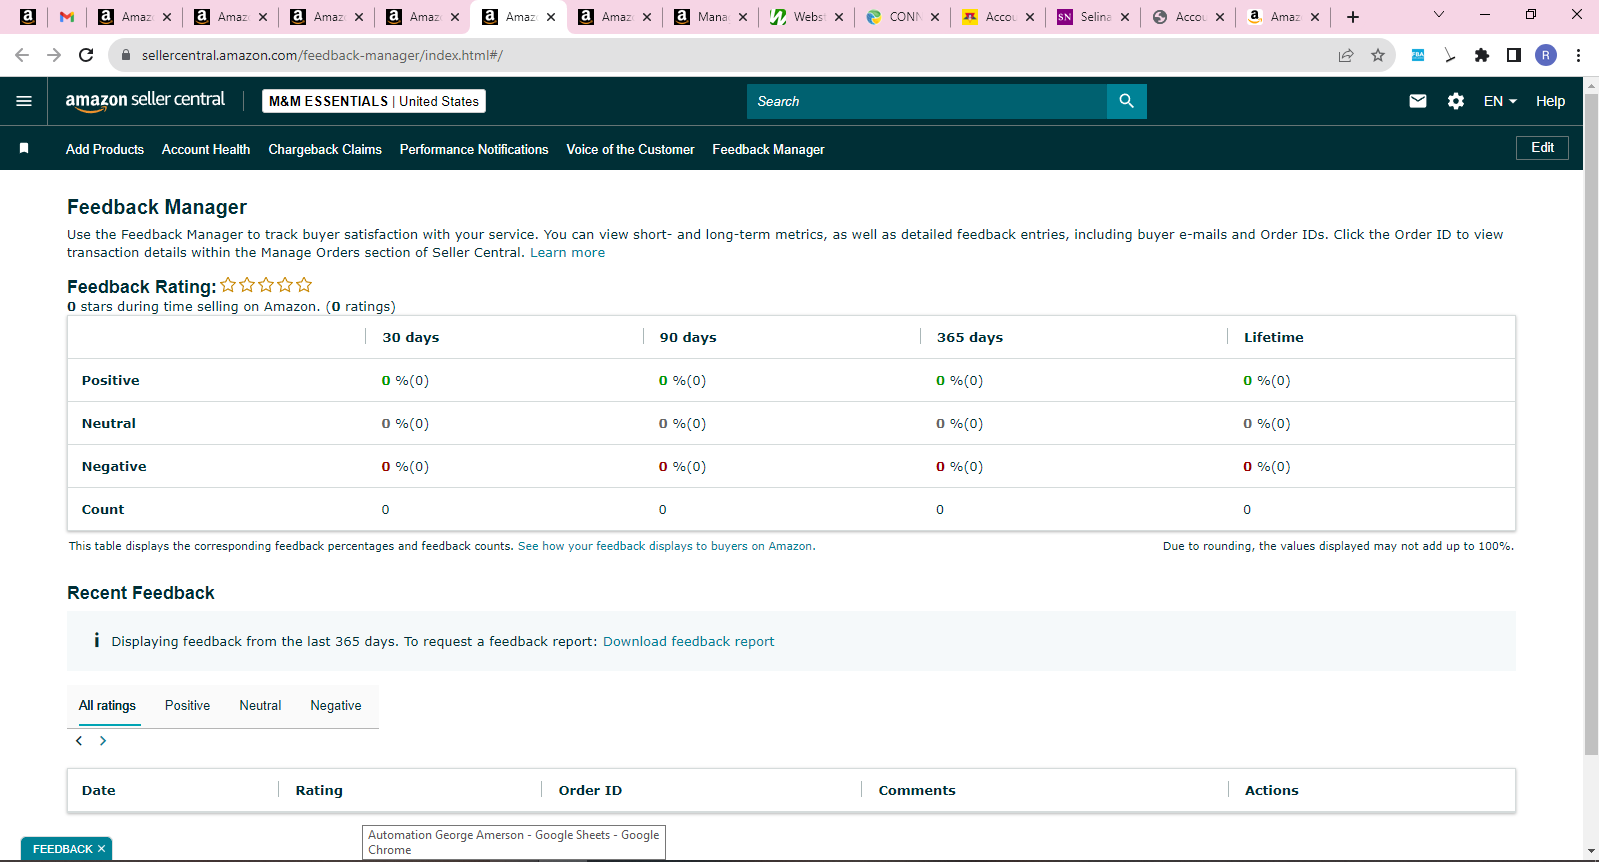Download feedback report link
The image size is (1599, 862).
click(x=688, y=642)
